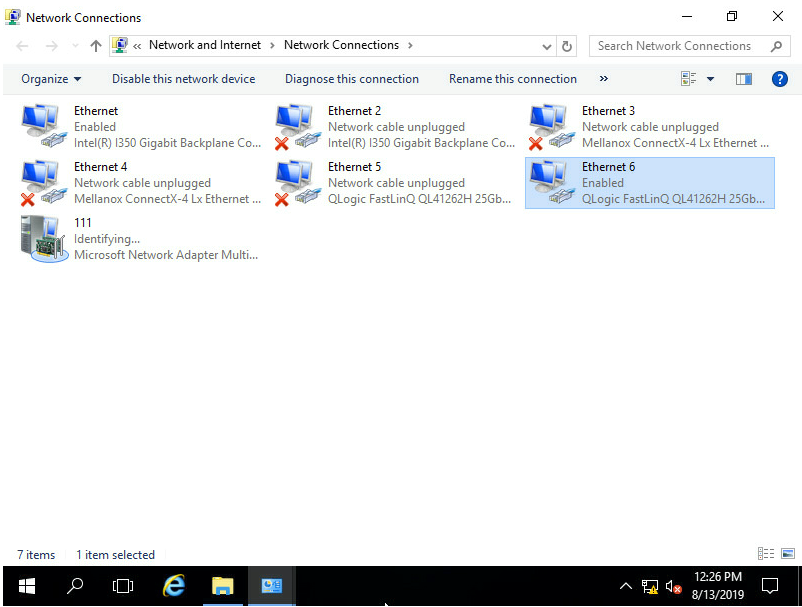
Task: Click the muted speaker tray icon
Action: click(x=673, y=587)
